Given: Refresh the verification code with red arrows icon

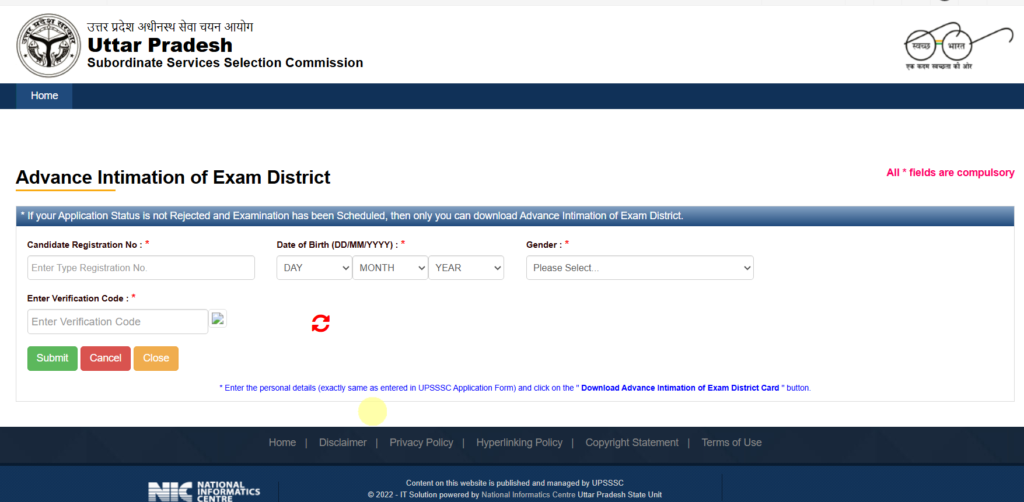Looking at the screenshot, I should pyautogui.click(x=321, y=322).
